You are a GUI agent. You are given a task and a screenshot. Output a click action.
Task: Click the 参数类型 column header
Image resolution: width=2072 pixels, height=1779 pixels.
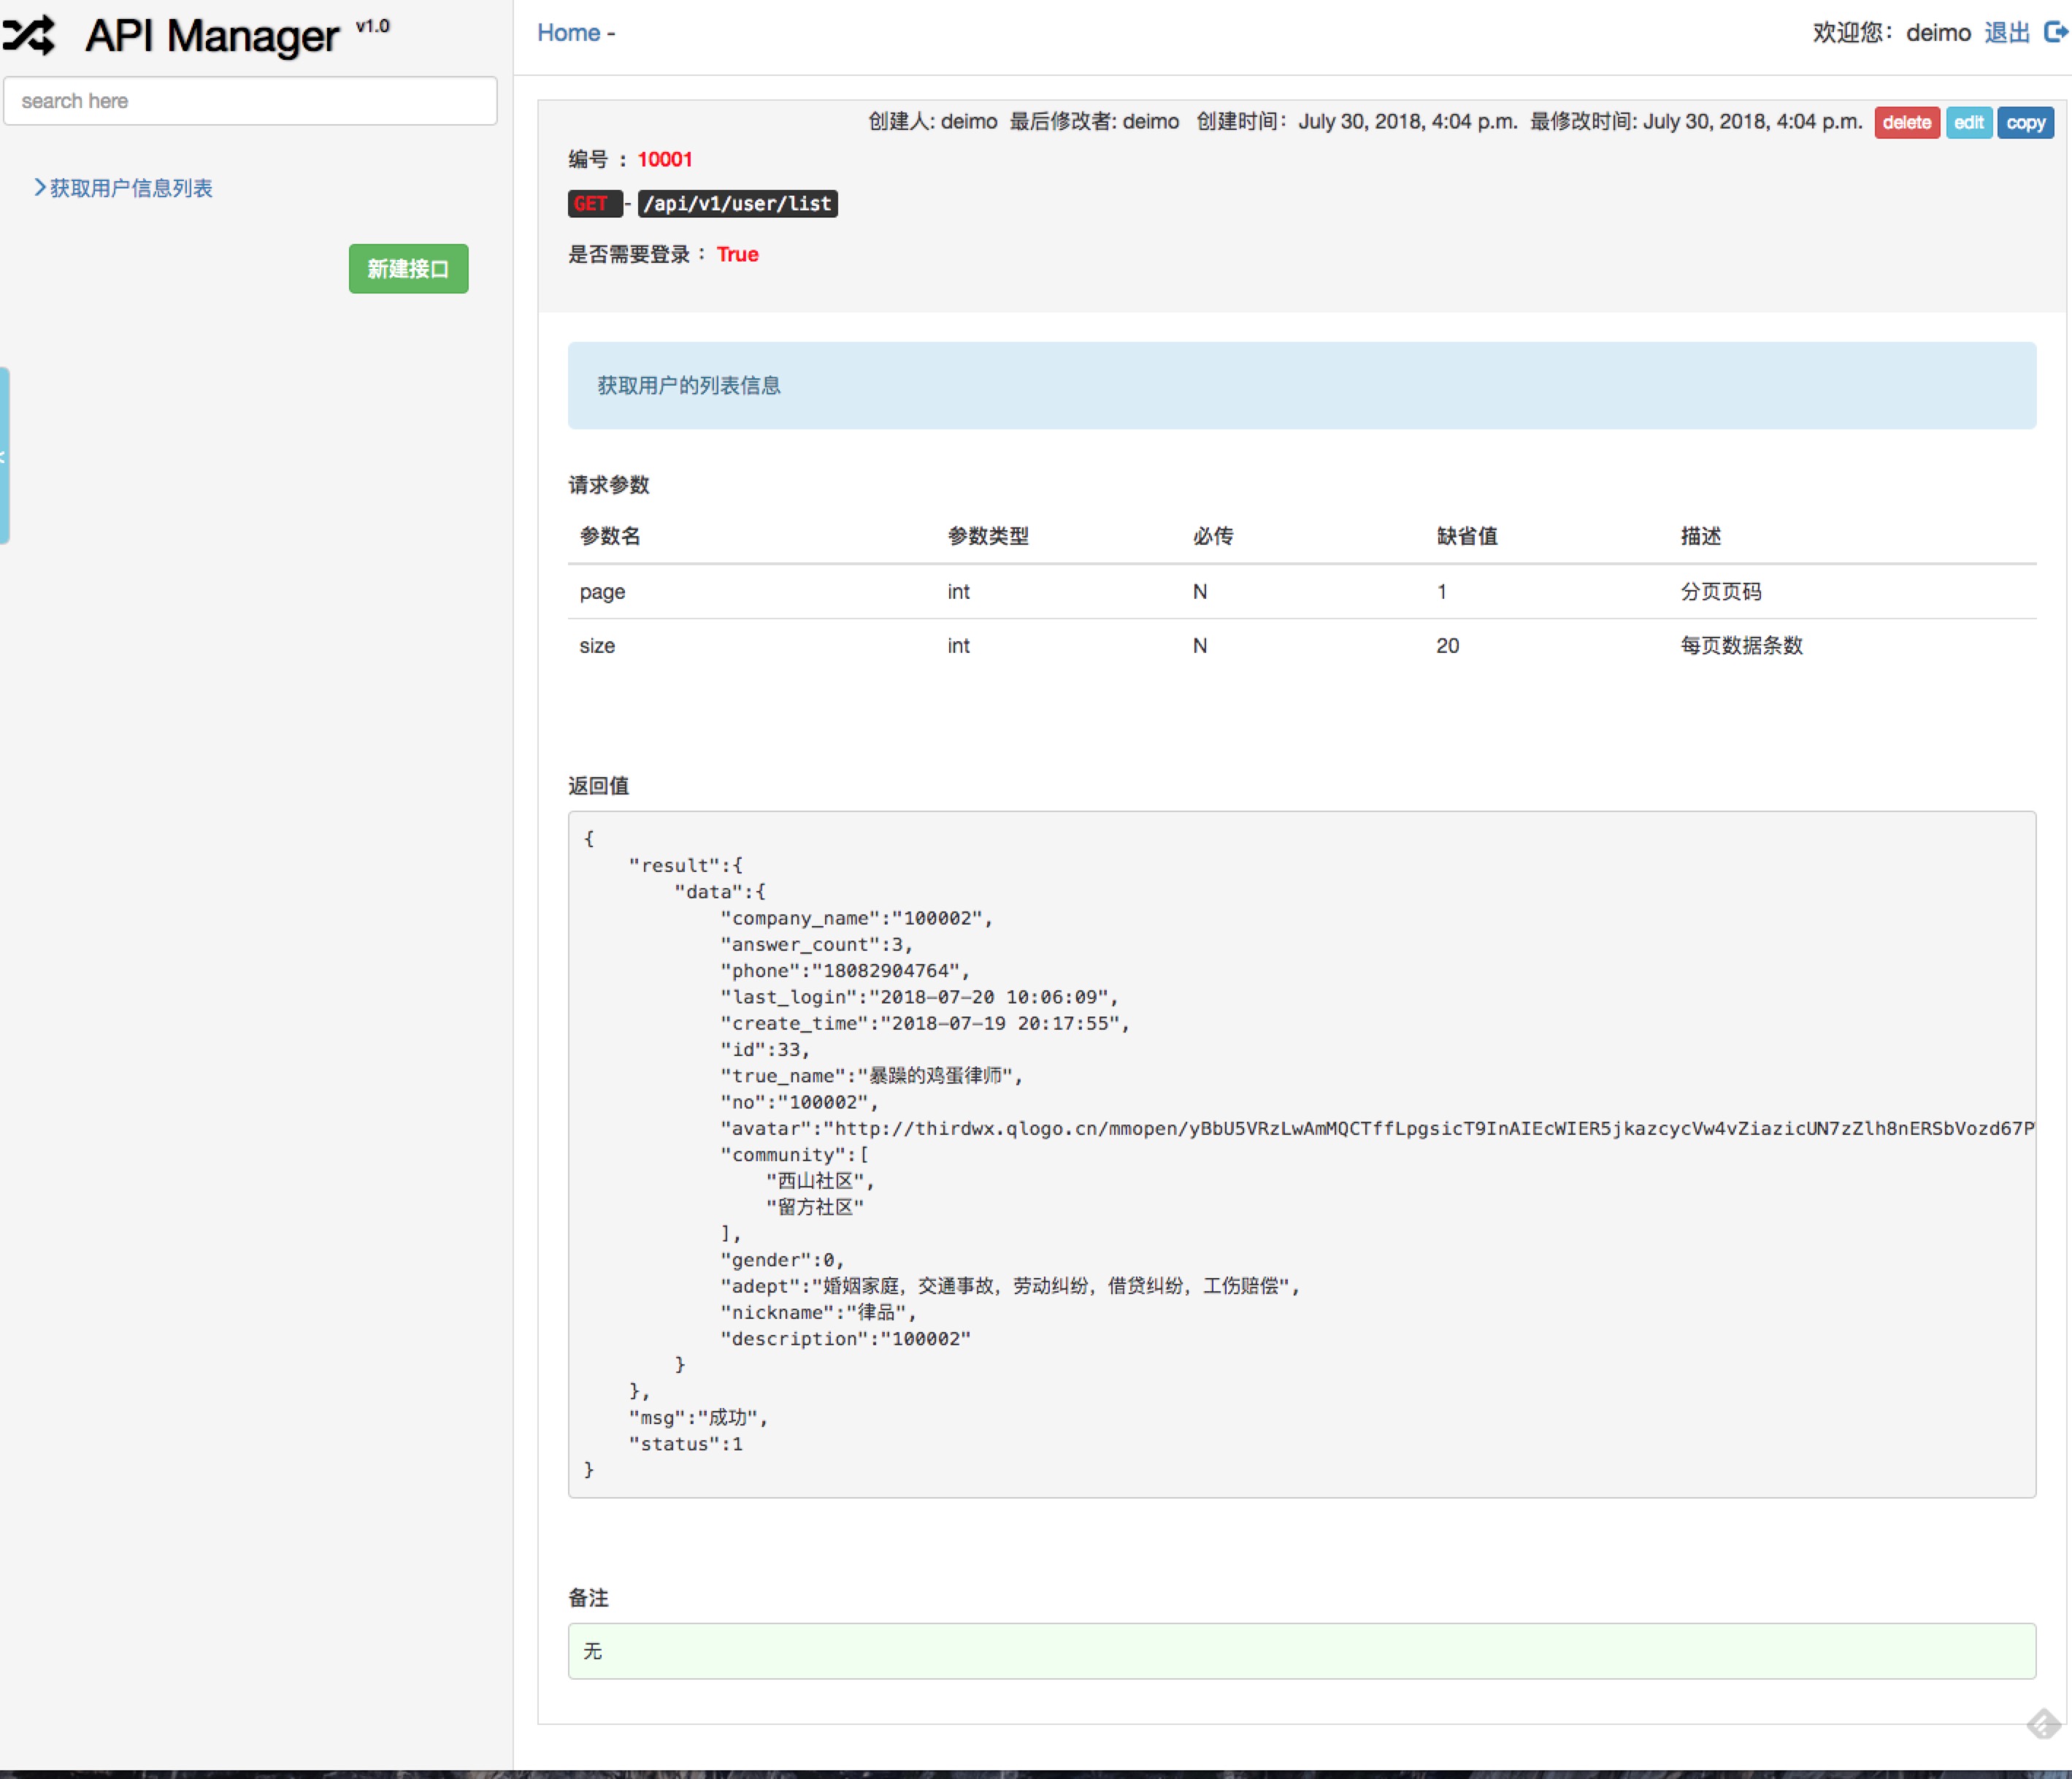(988, 536)
